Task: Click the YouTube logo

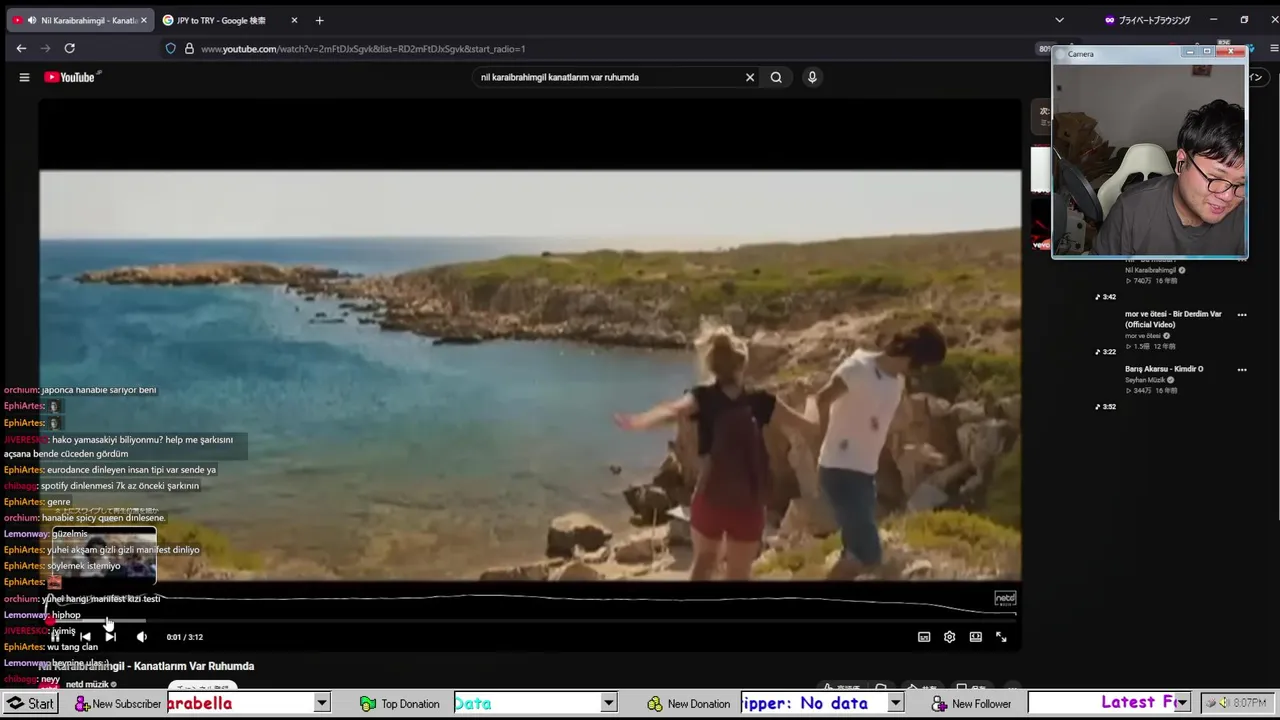Action: (x=70, y=77)
